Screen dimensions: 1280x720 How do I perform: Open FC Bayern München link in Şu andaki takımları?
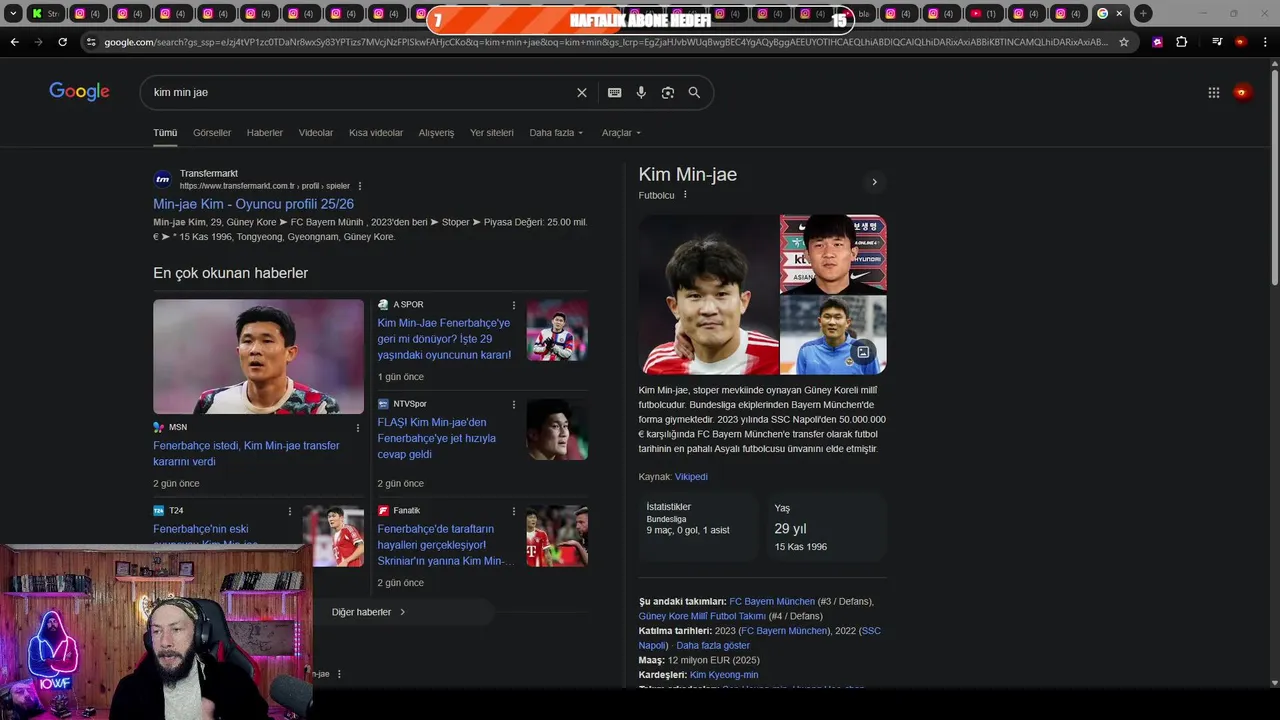pyautogui.click(x=772, y=602)
